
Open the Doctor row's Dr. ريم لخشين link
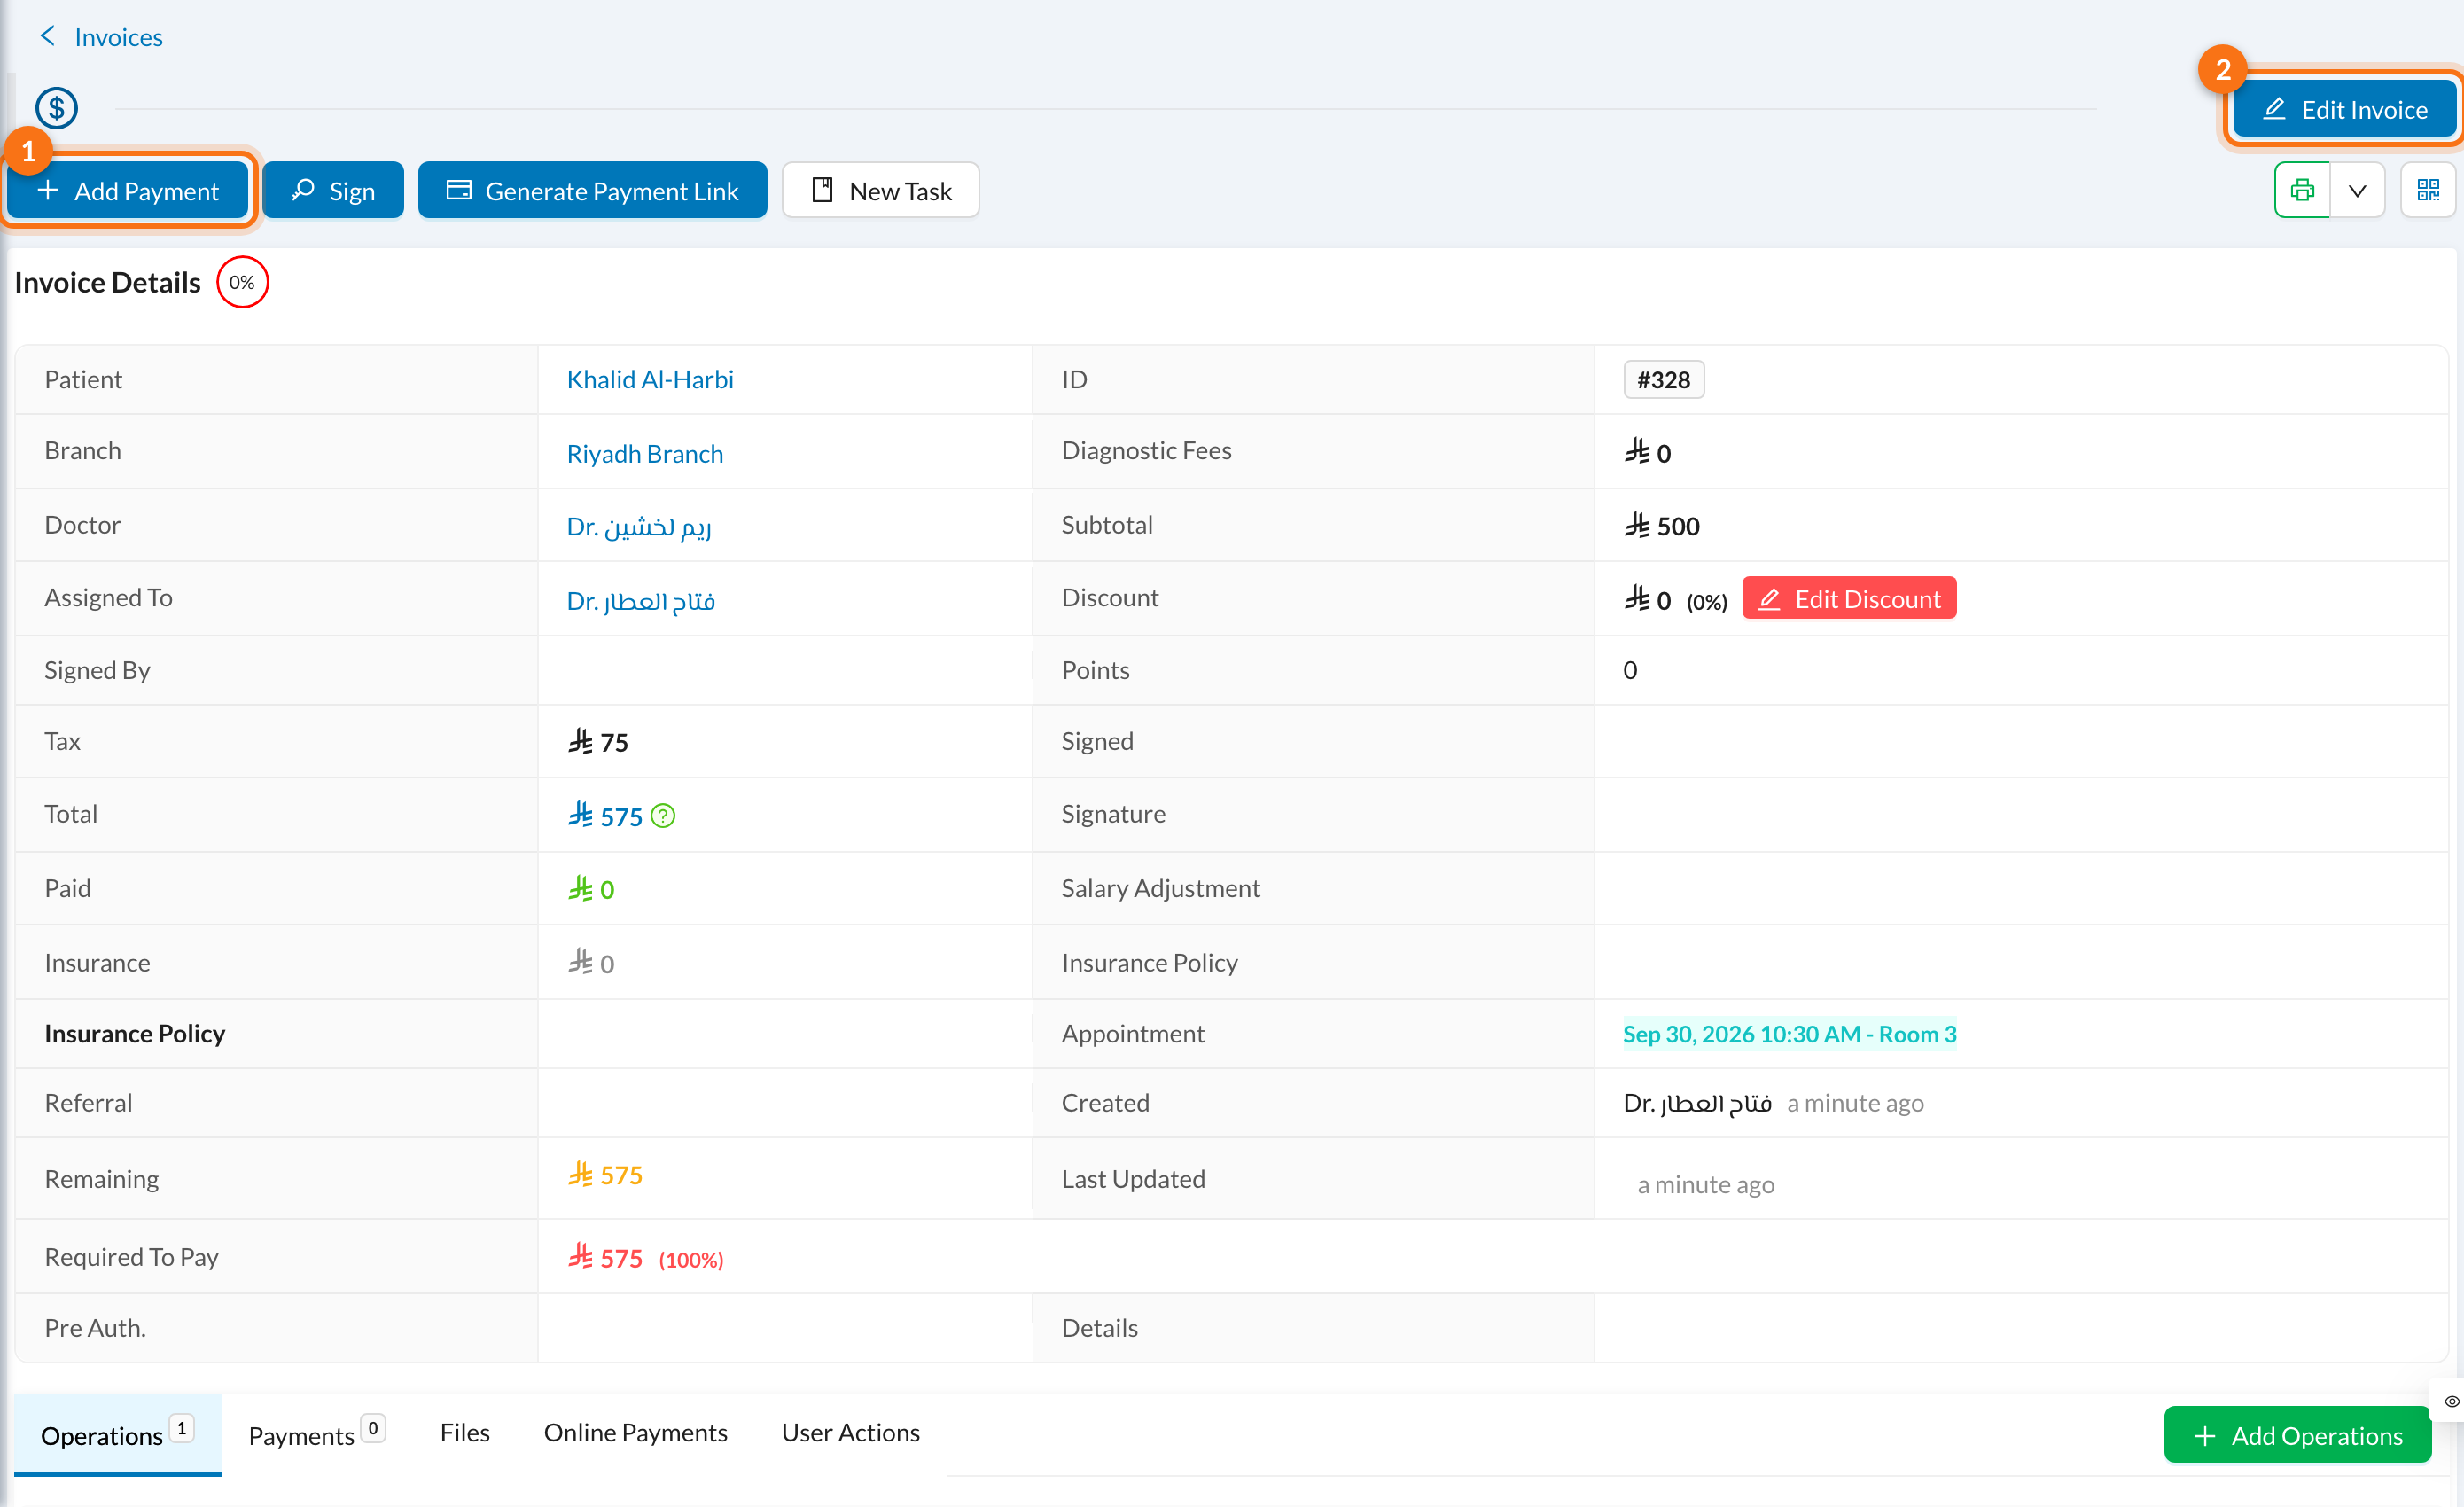639,525
